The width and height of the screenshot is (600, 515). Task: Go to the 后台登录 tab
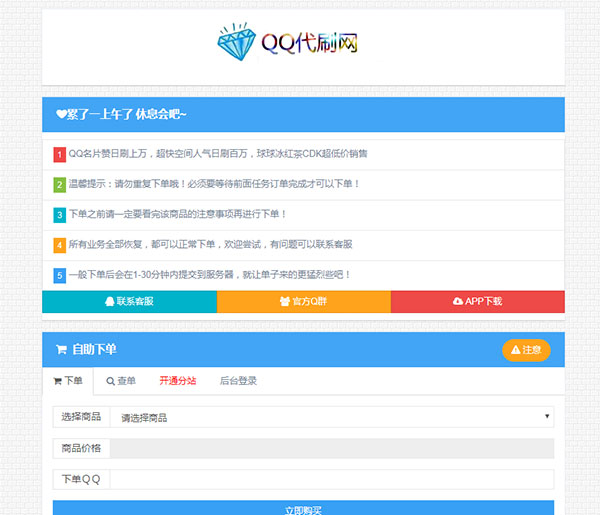[238, 381]
